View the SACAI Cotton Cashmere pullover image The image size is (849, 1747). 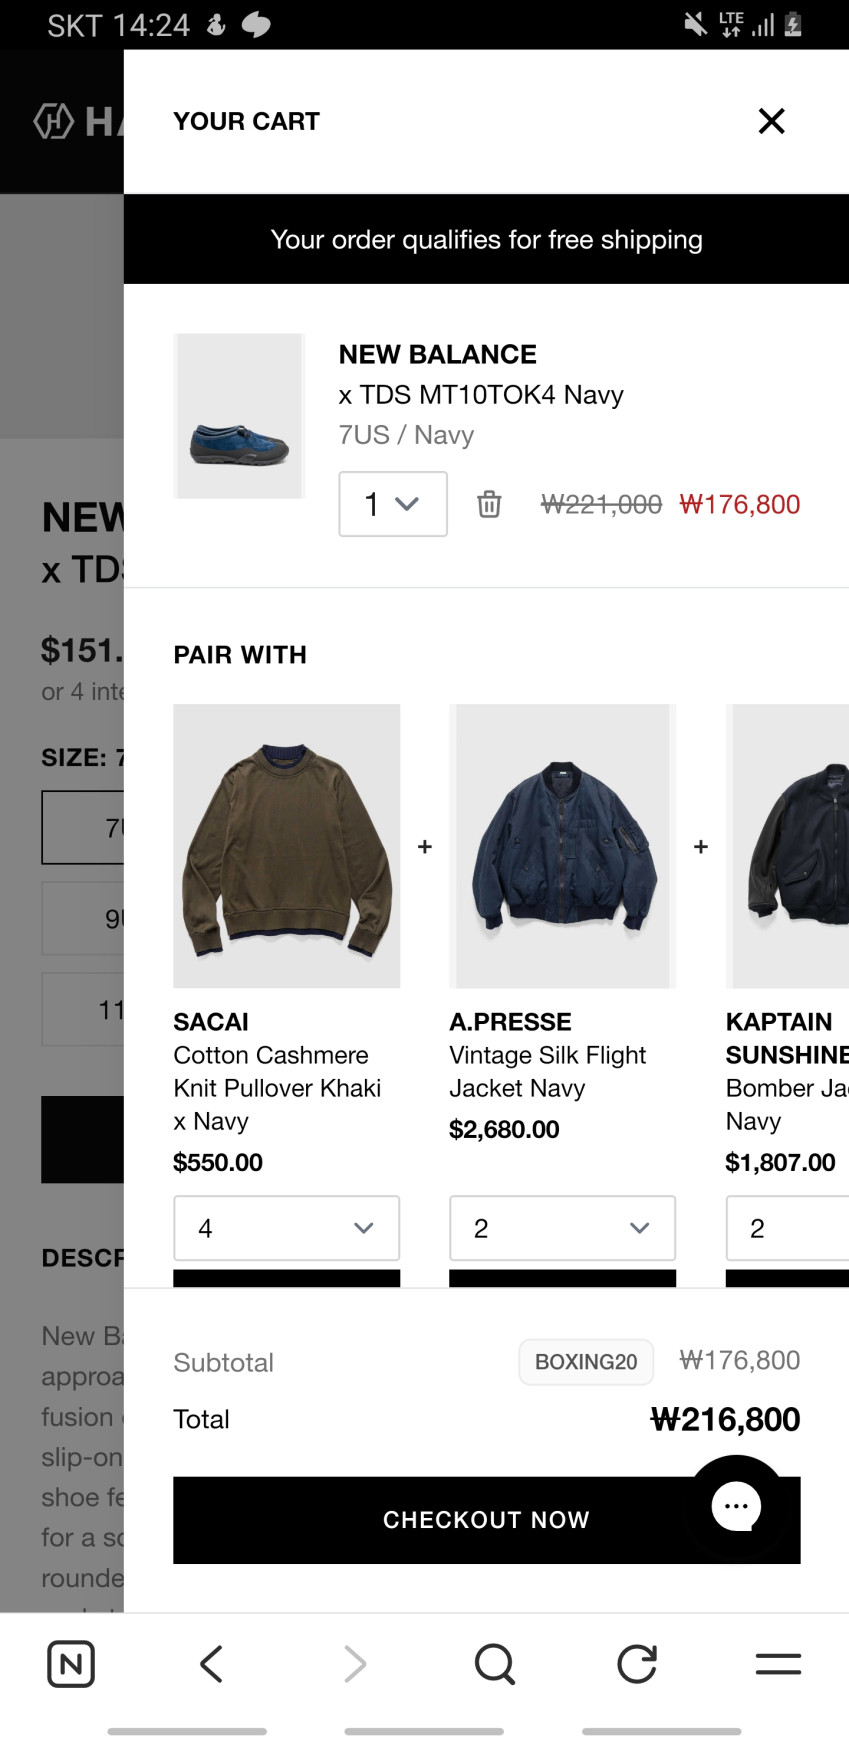coord(287,846)
